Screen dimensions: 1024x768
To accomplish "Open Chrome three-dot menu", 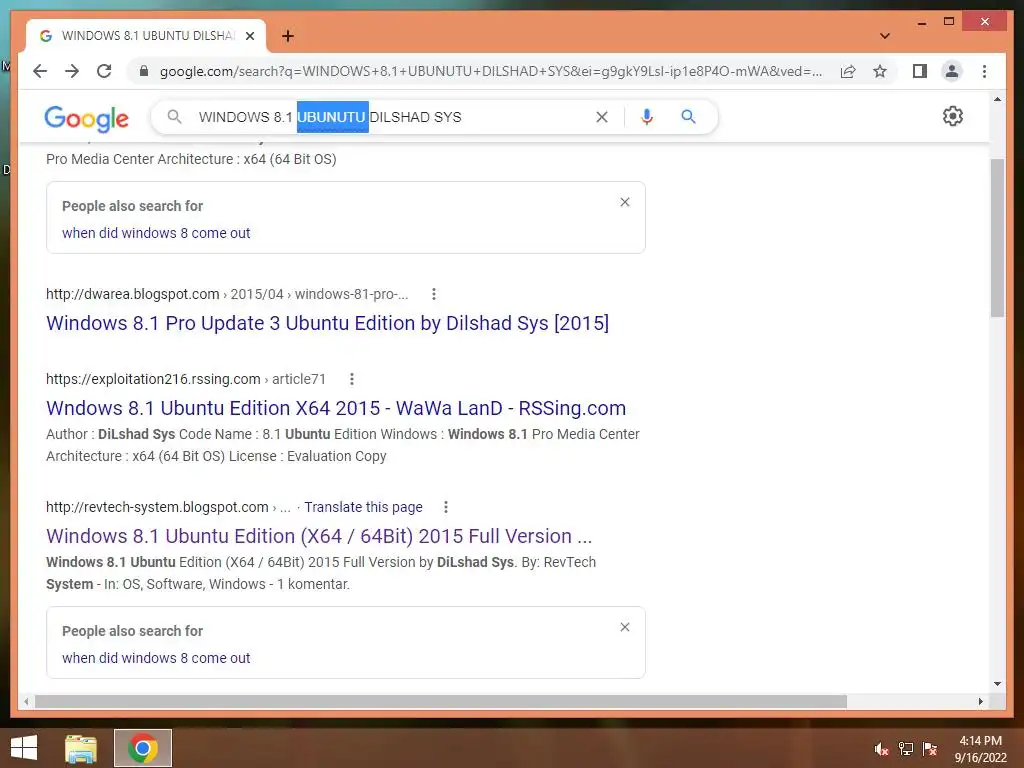I will point(984,71).
